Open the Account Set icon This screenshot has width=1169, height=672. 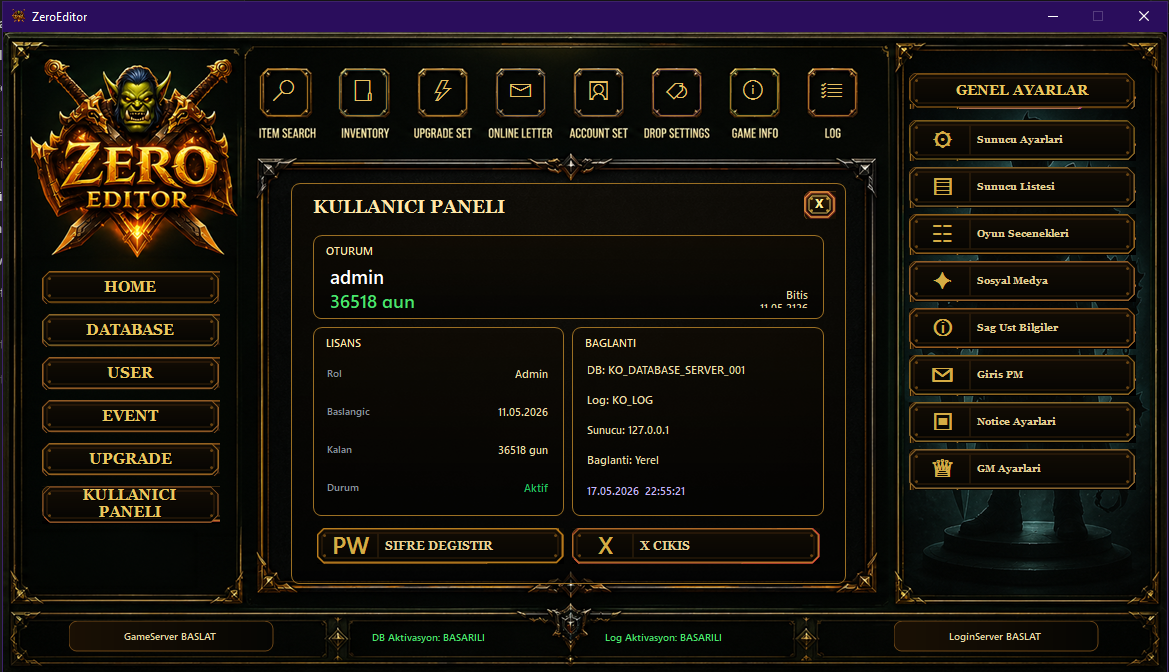598,92
